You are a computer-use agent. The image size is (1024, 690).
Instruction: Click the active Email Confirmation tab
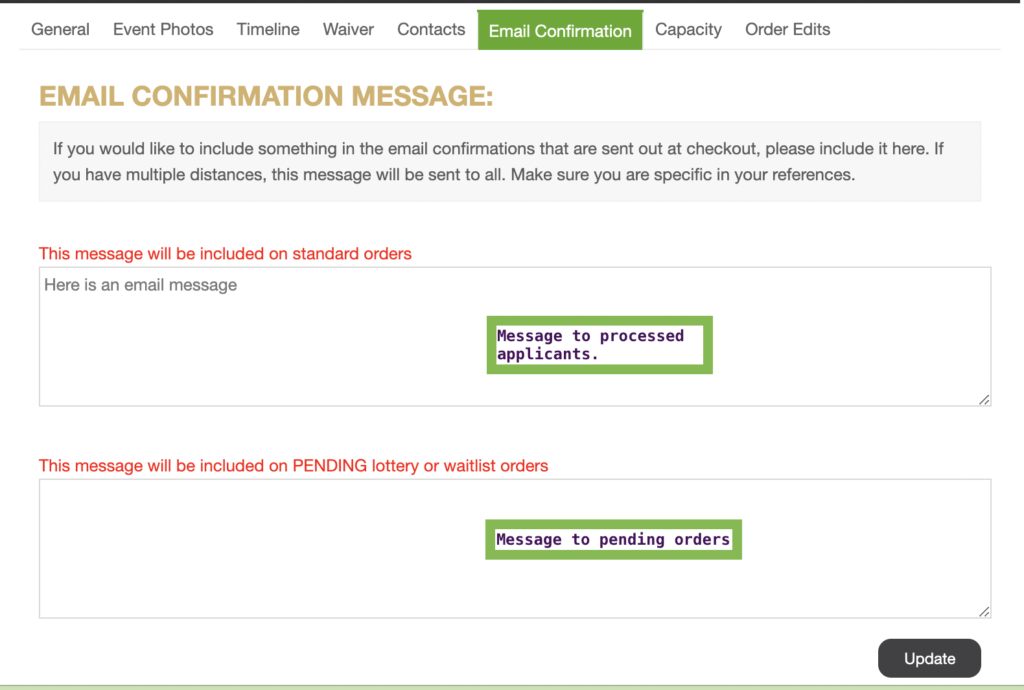[x=560, y=30]
